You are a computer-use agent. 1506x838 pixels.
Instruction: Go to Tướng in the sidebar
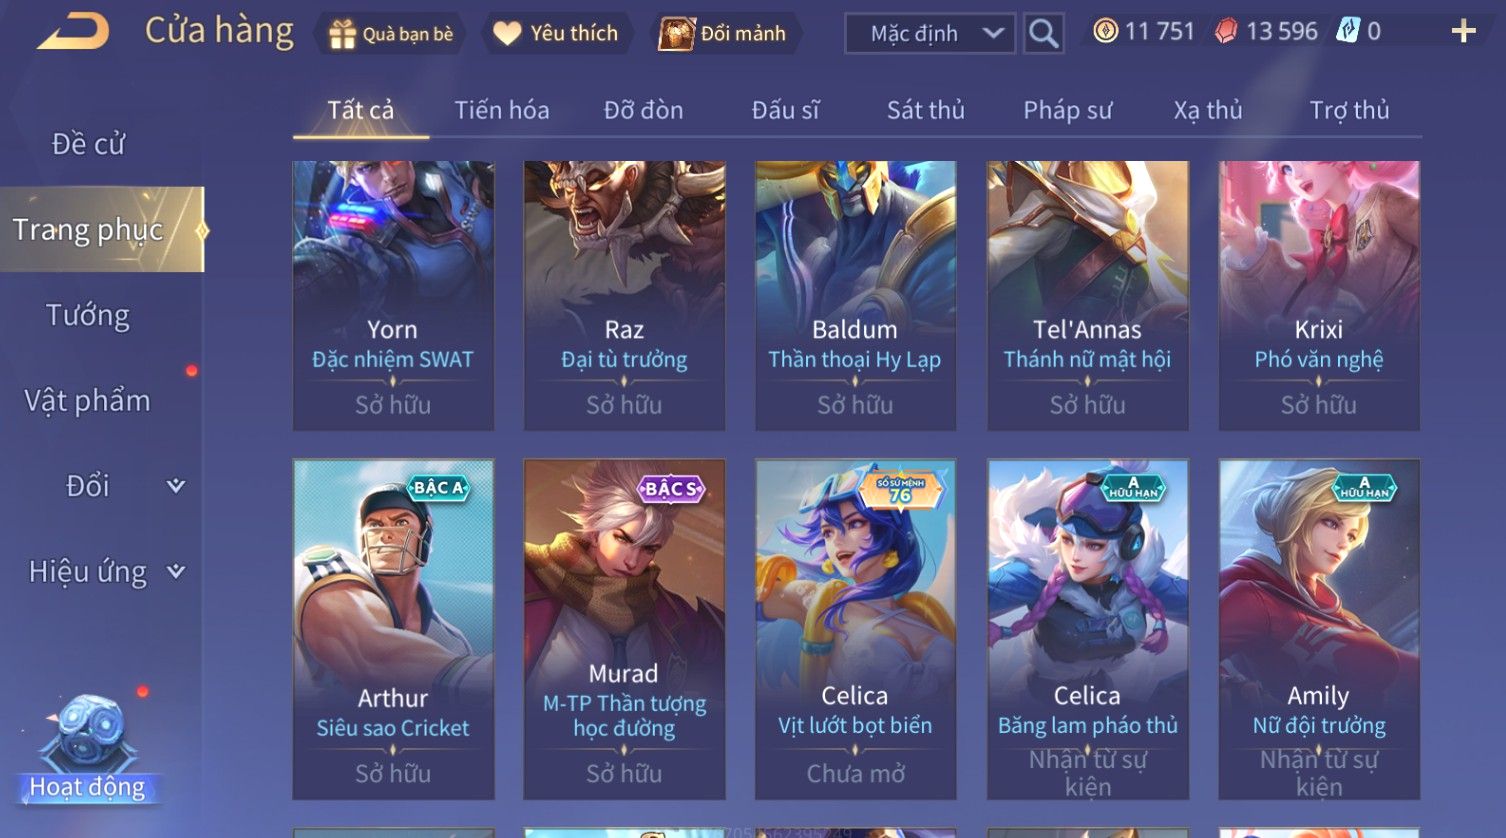[x=88, y=315]
